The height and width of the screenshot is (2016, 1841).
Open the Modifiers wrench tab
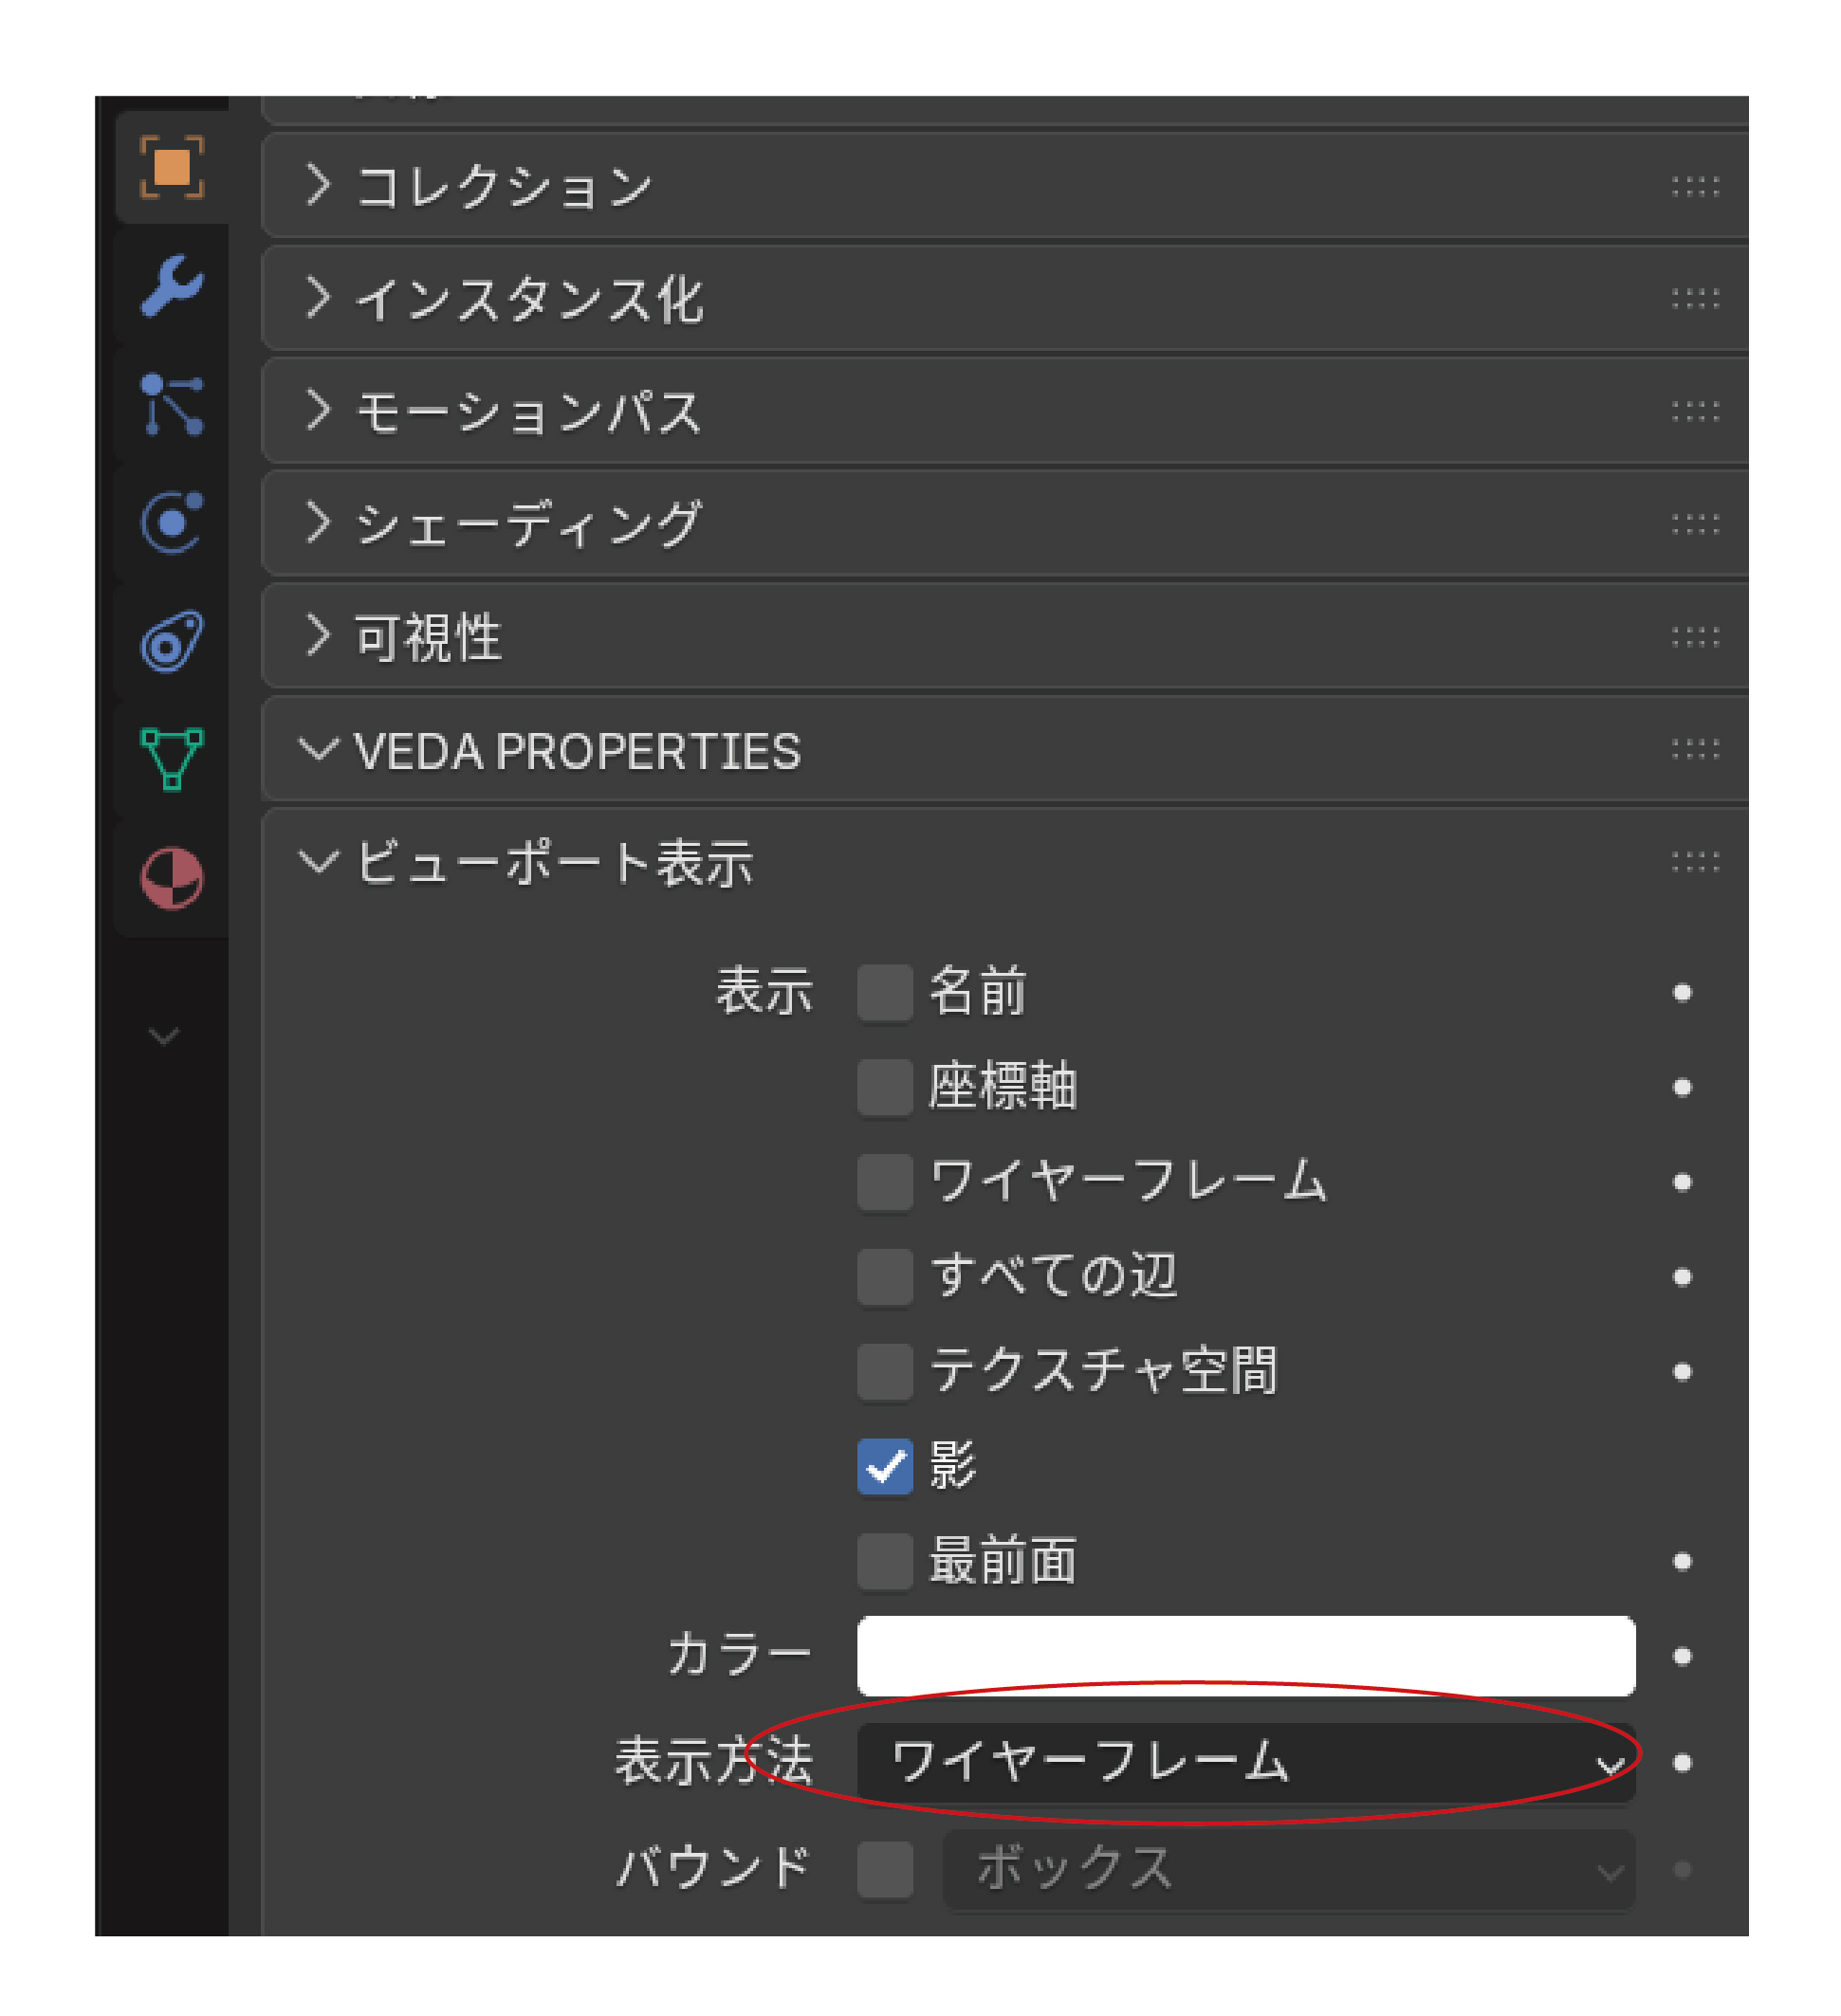click(x=172, y=286)
